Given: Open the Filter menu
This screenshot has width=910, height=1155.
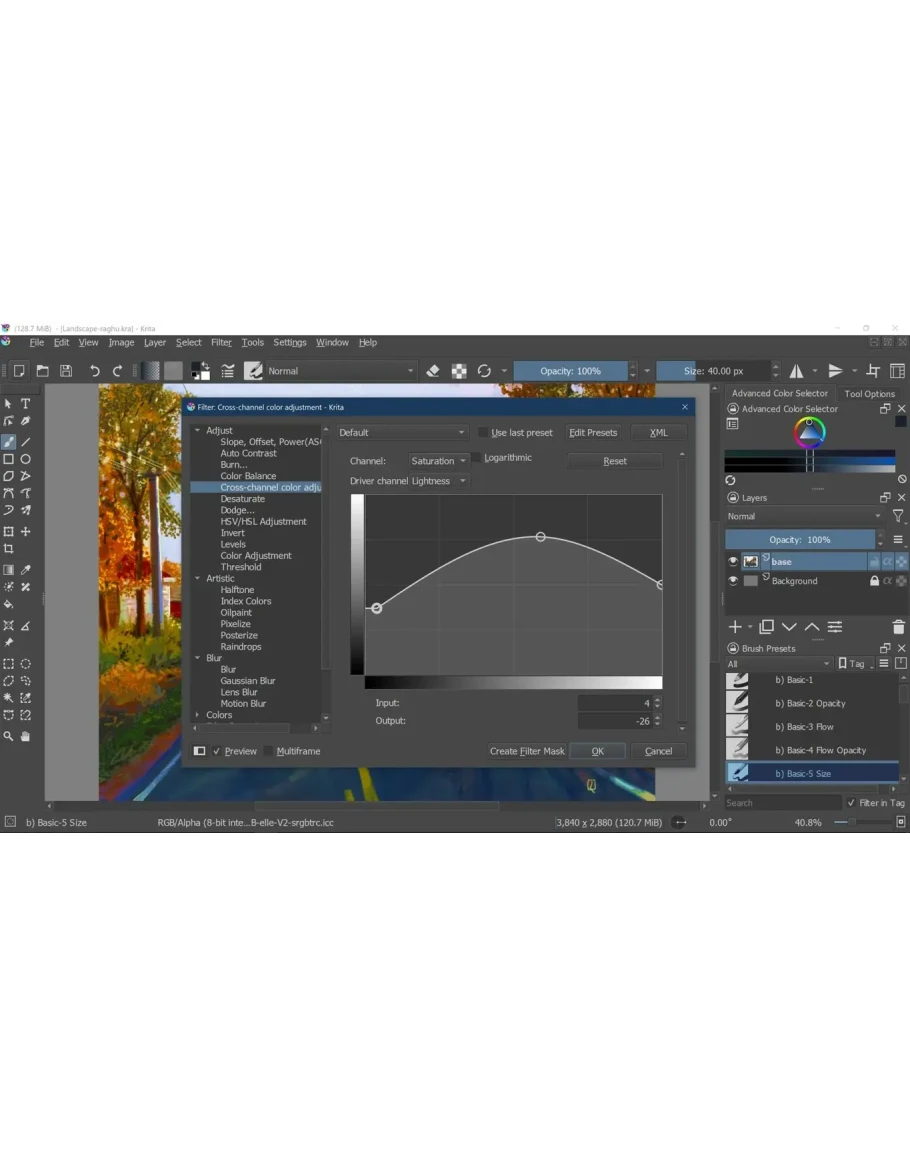Looking at the screenshot, I should [221, 343].
